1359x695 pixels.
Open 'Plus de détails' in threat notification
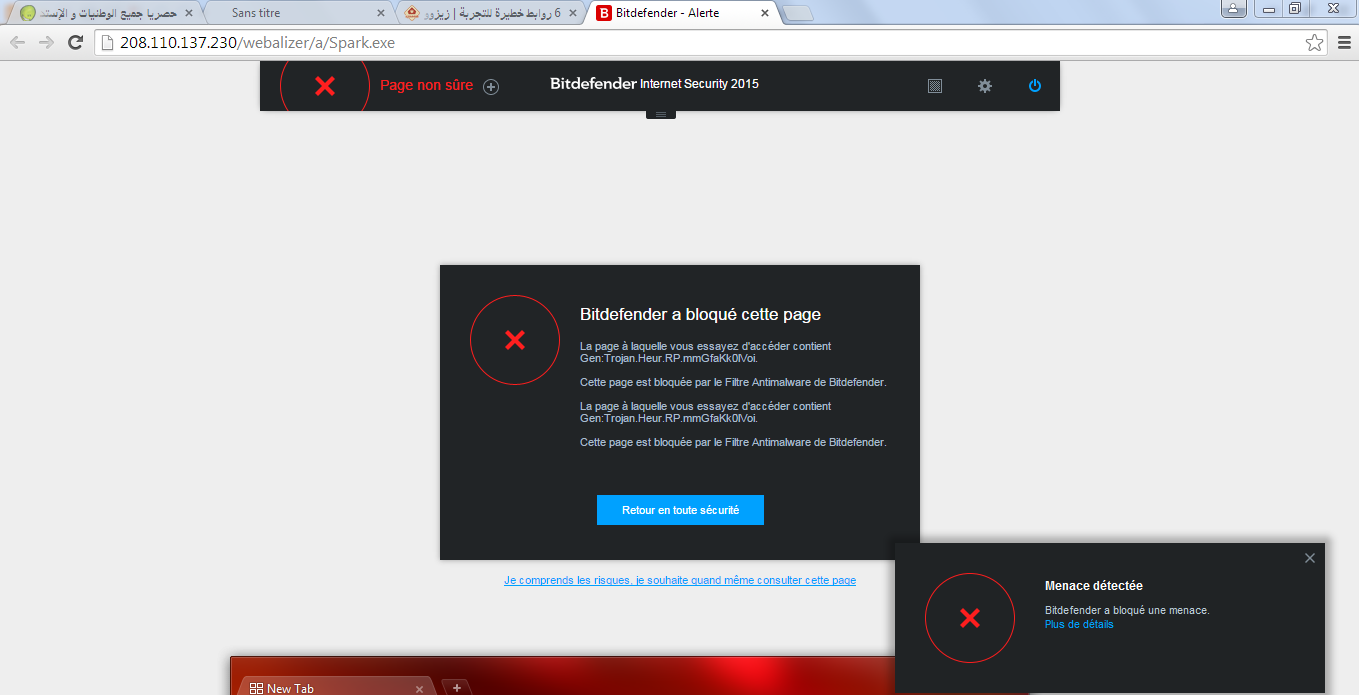coord(1079,624)
